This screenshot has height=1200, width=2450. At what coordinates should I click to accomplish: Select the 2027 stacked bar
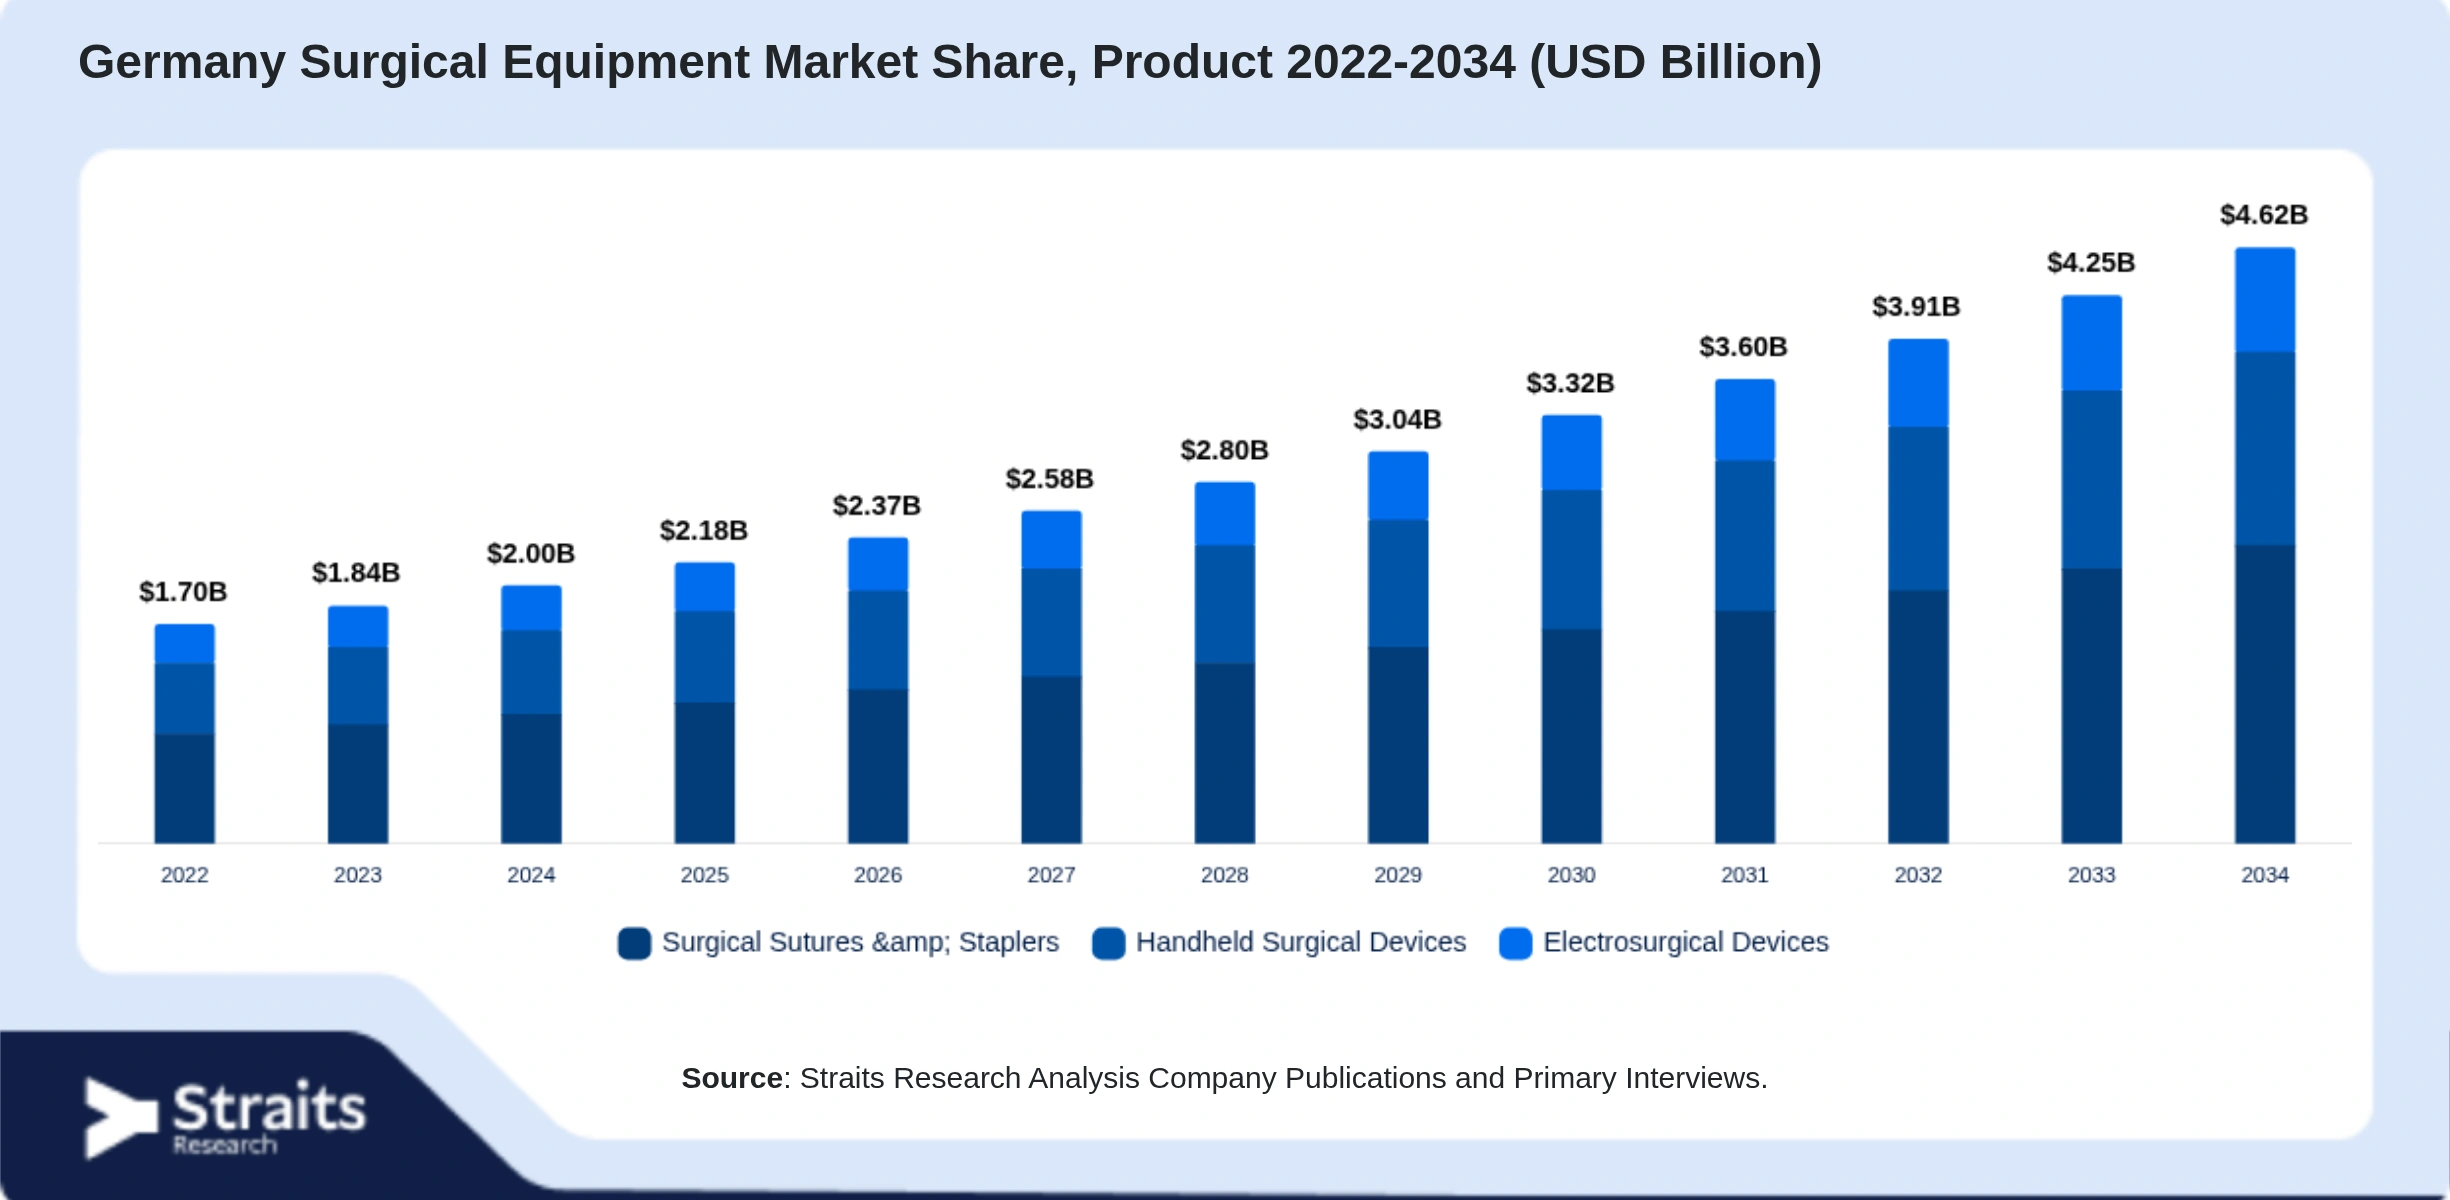pyautogui.click(x=1051, y=677)
